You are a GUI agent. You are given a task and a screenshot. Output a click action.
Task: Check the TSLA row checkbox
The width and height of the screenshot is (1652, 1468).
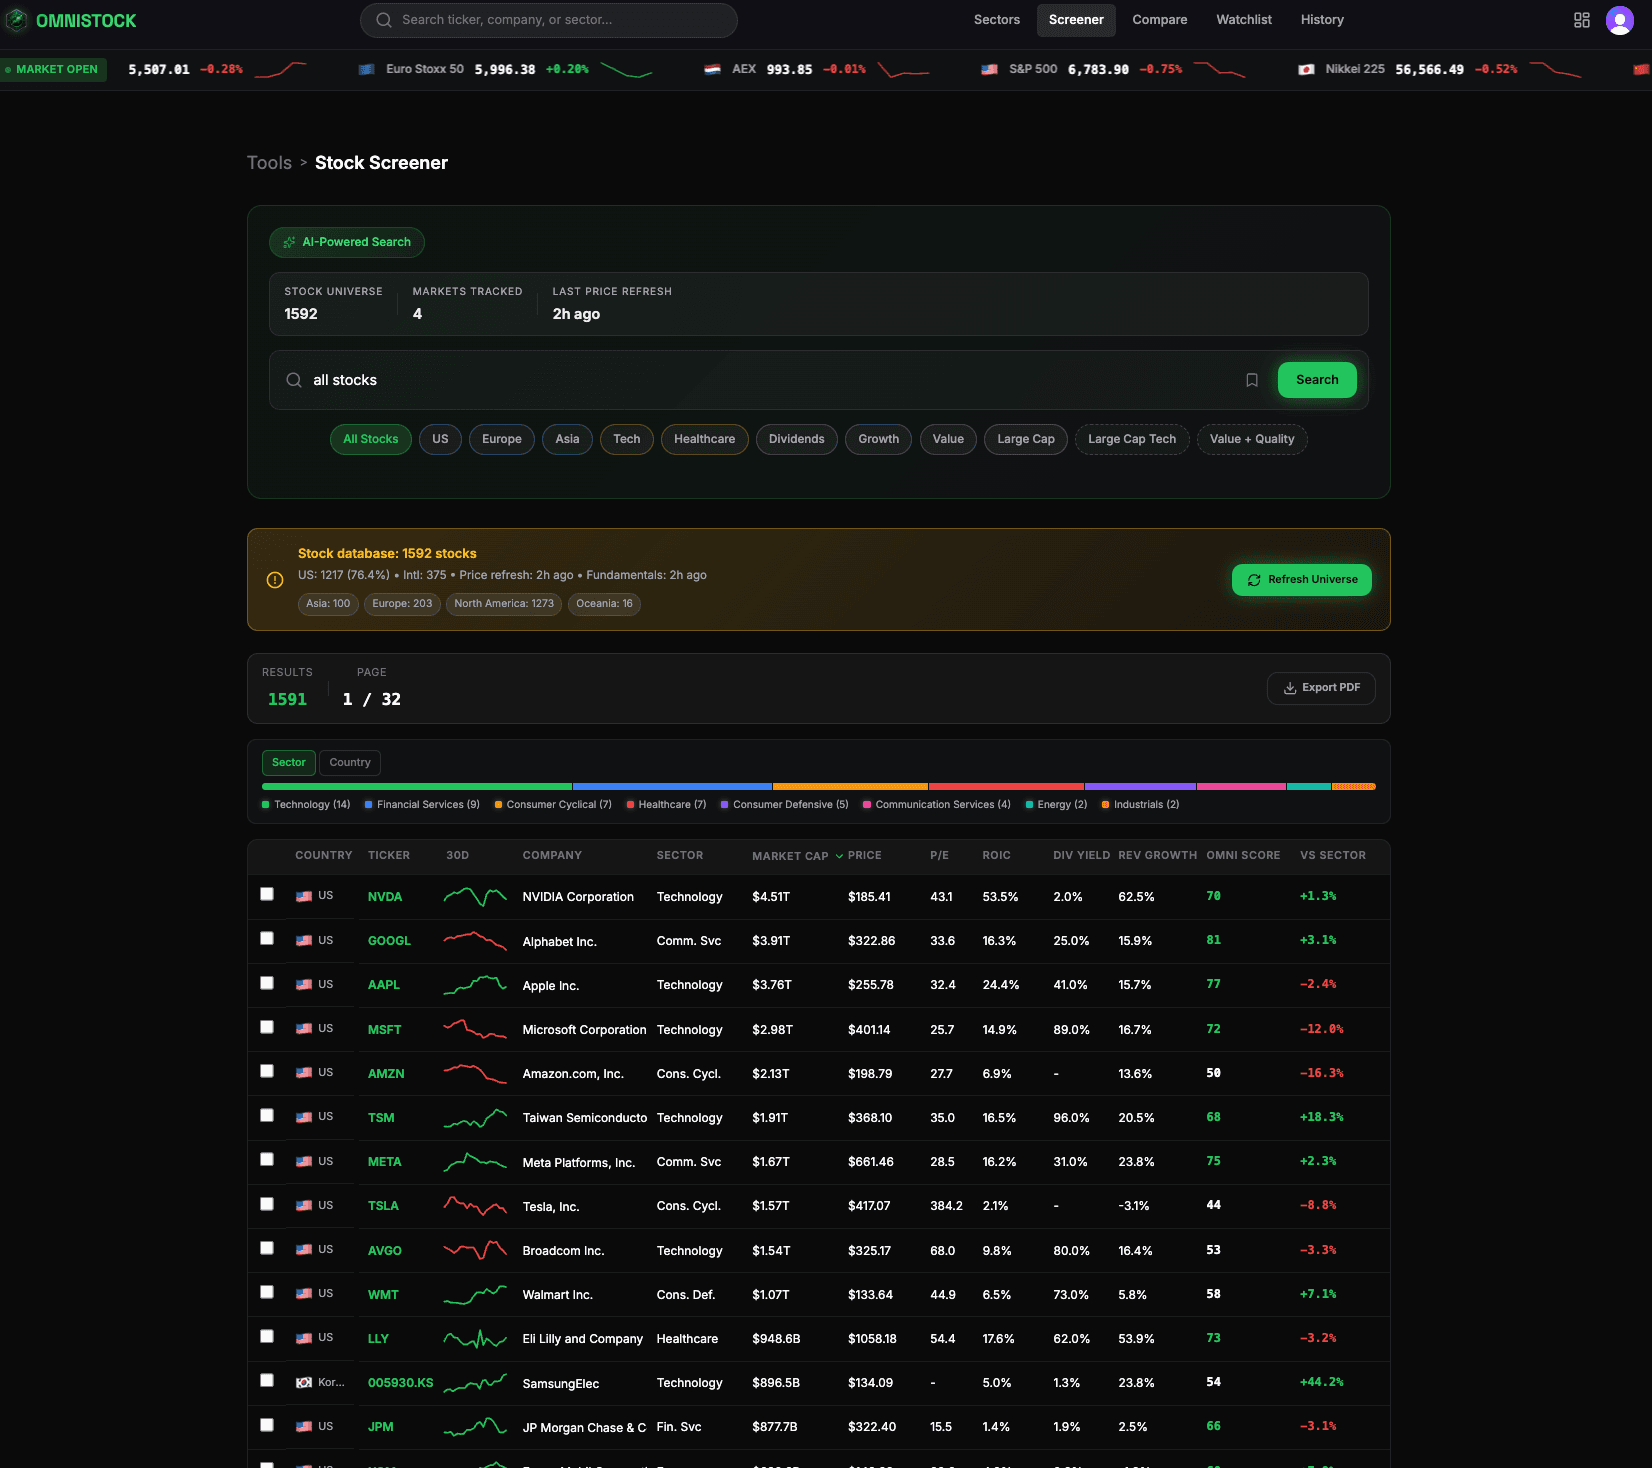click(x=267, y=1204)
